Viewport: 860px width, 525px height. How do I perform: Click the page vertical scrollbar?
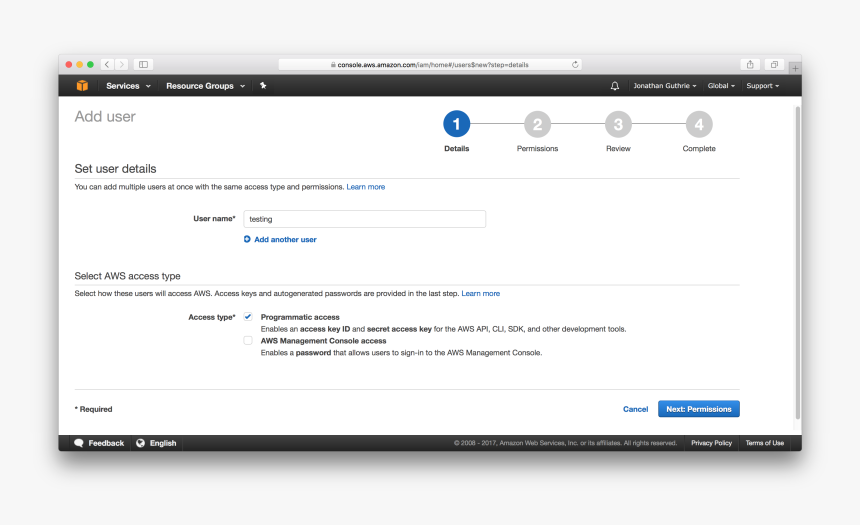[797, 263]
